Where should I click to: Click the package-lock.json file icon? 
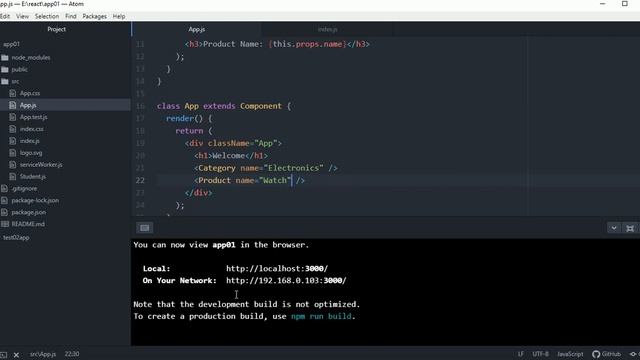click(4, 200)
